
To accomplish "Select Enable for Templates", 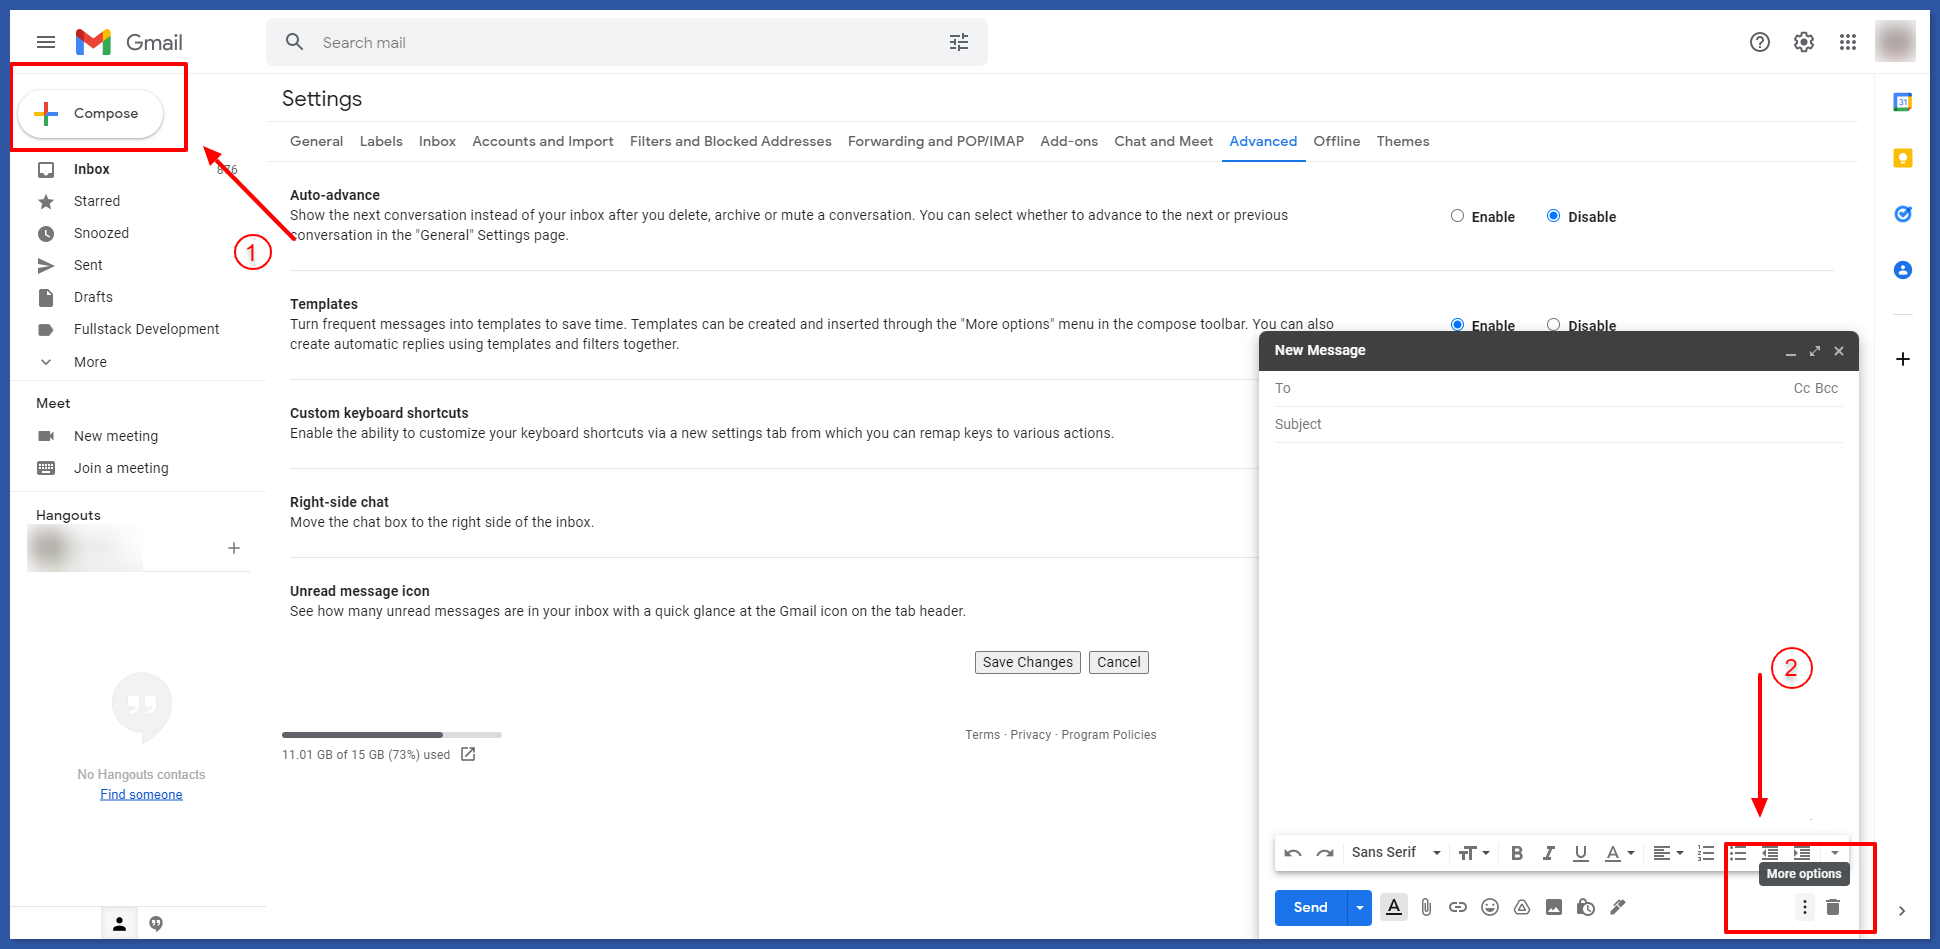I will pyautogui.click(x=1457, y=325).
